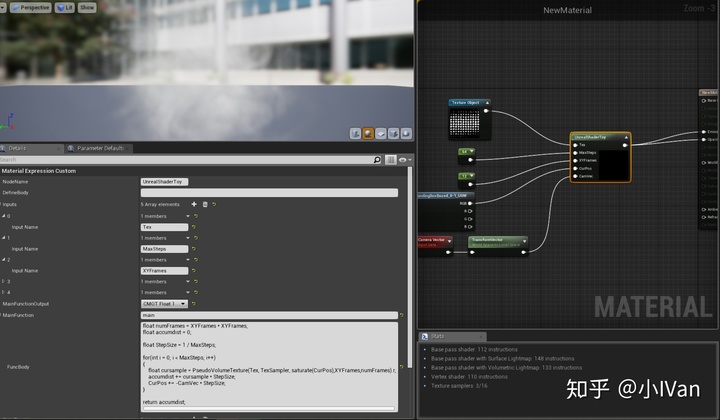
Task: Reset Inputs array to default
Action: [x=214, y=204]
